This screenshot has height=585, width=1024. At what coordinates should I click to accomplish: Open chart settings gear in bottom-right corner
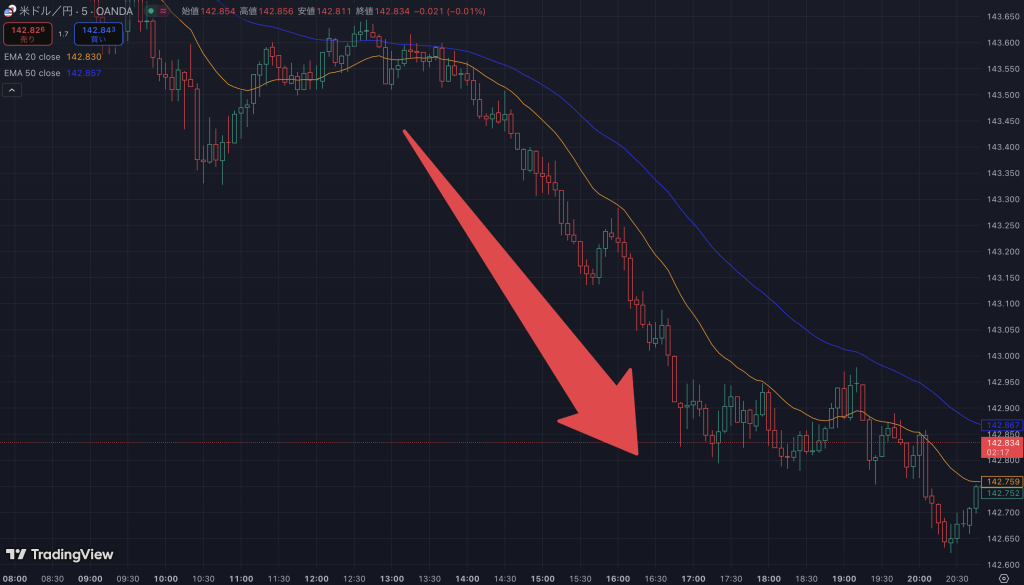click(x=1003, y=578)
